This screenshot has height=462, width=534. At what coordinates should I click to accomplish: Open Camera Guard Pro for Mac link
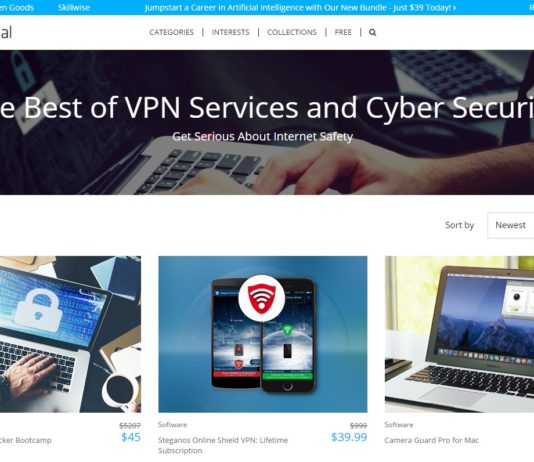[x=431, y=440]
